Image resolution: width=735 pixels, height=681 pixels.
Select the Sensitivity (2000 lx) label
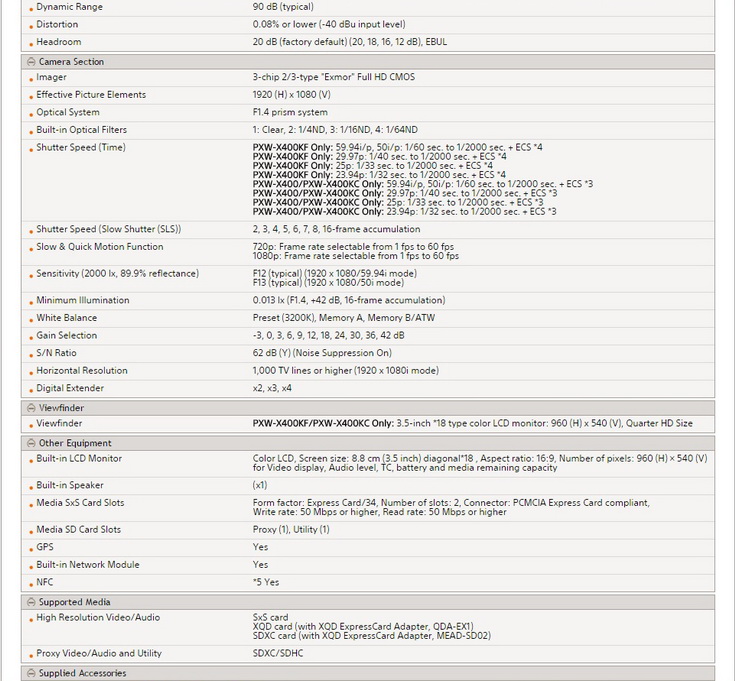[118, 274]
